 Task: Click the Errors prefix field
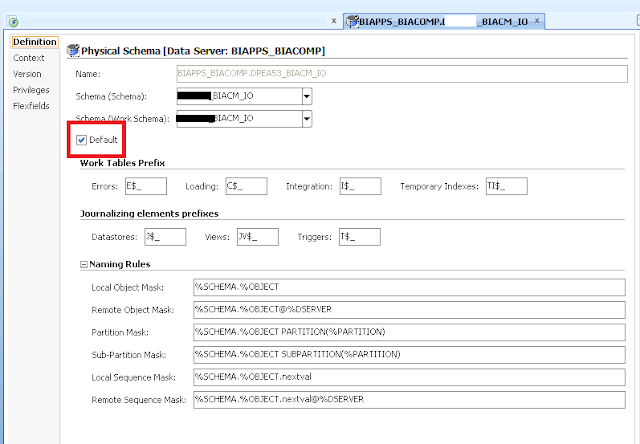146,186
